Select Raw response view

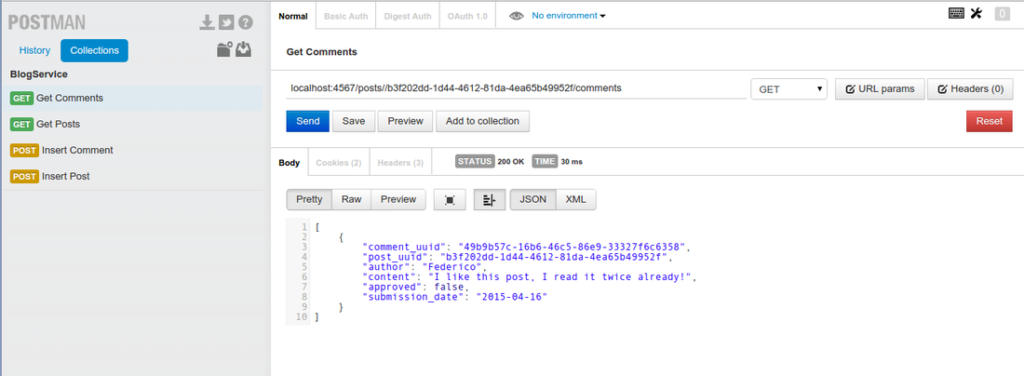tap(351, 199)
